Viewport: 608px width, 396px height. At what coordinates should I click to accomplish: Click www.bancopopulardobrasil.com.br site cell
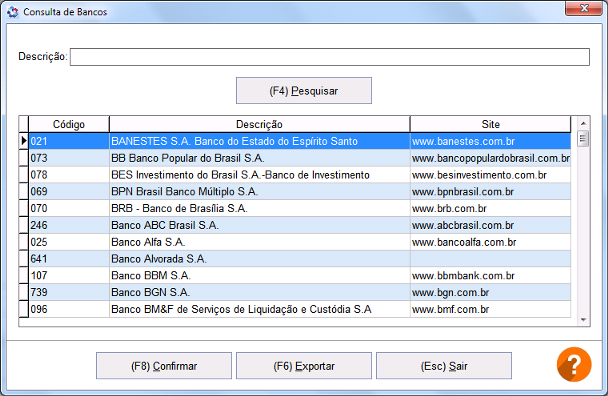click(x=491, y=158)
